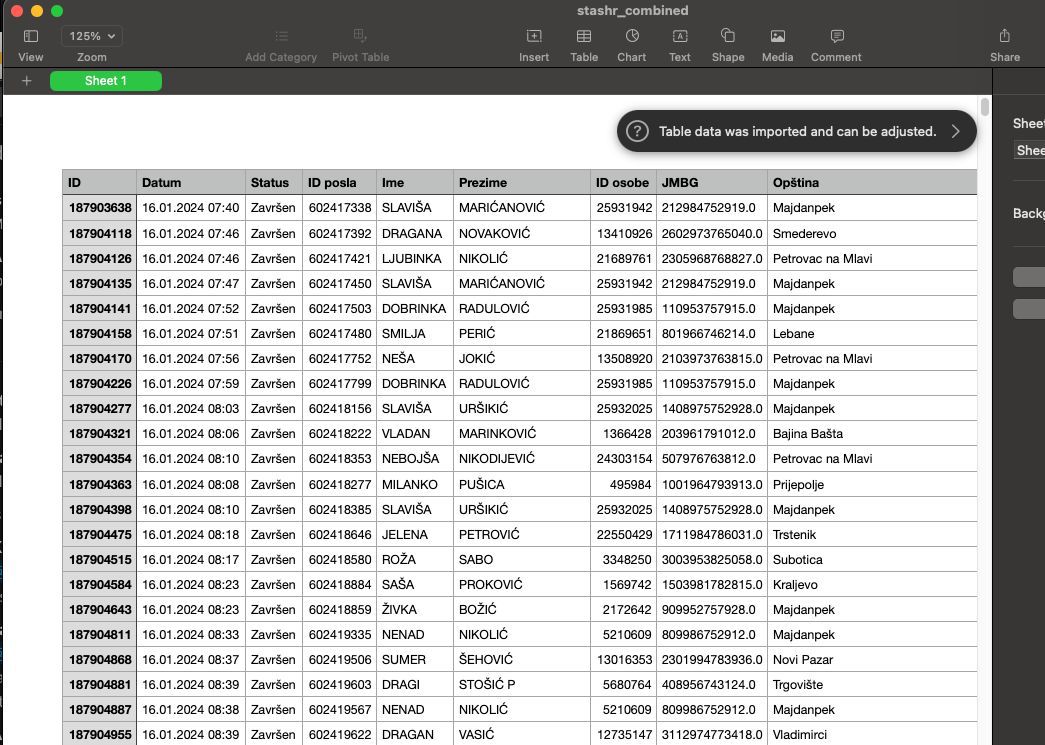
Task: Expand the import notification with its chevron
Action: tap(955, 131)
